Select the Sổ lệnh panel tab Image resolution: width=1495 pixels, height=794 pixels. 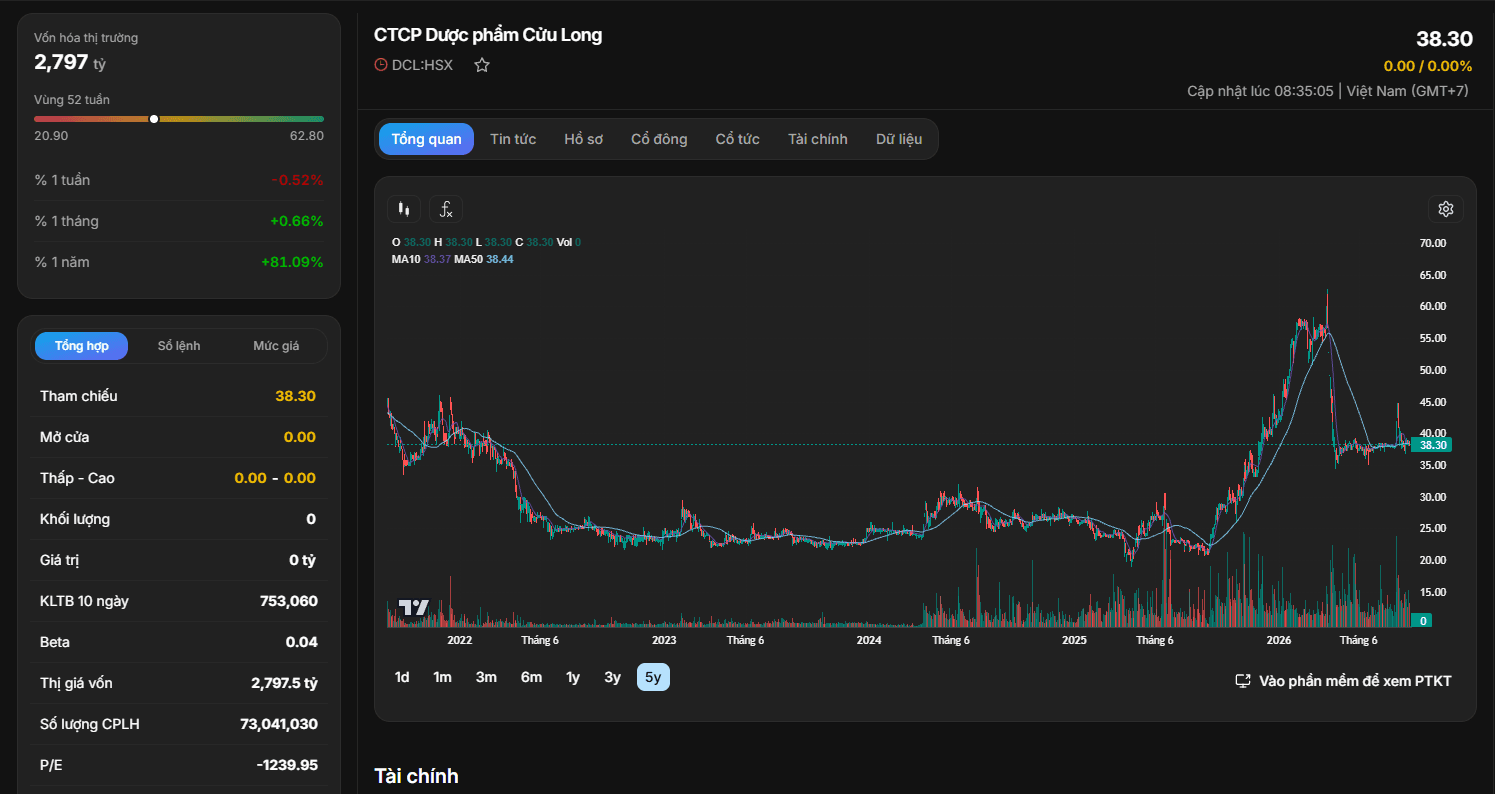[179, 346]
